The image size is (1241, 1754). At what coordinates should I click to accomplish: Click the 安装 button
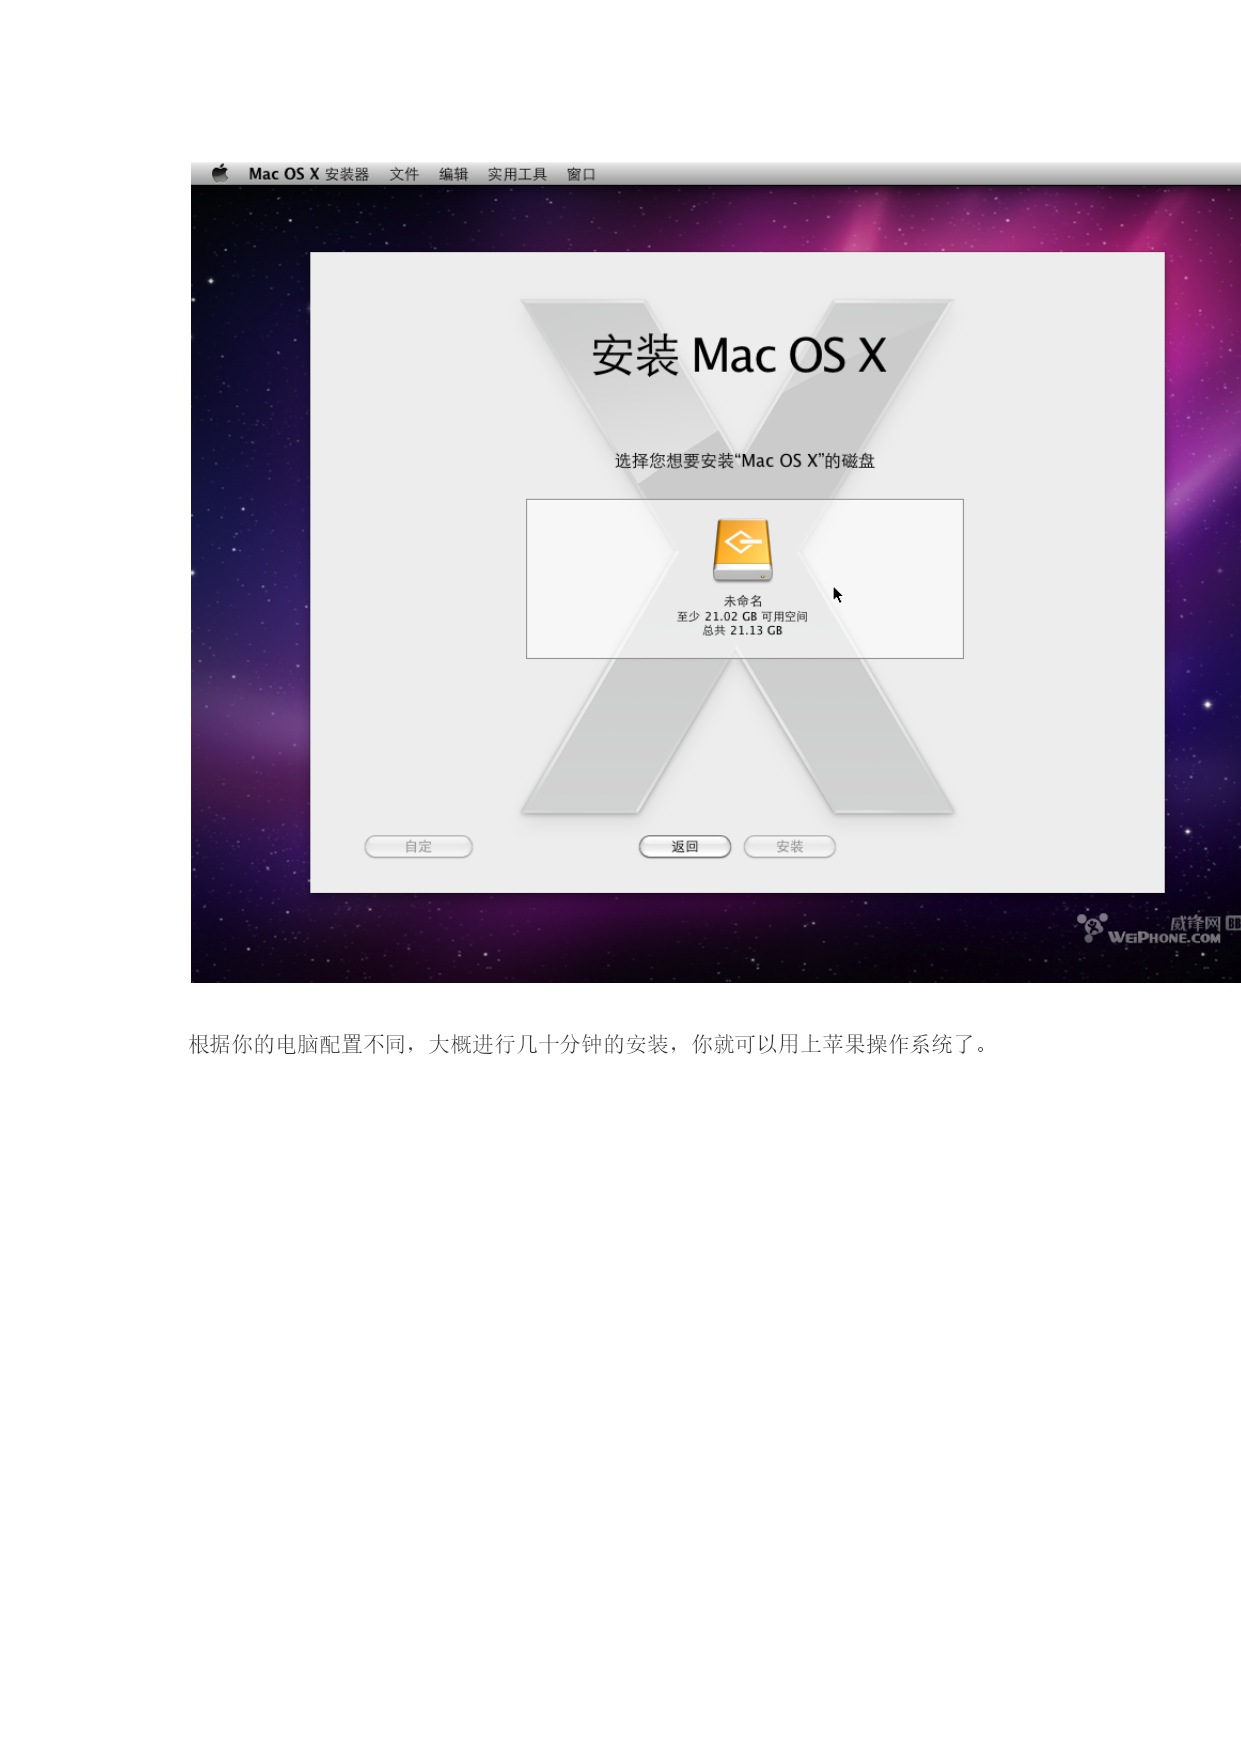point(789,847)
